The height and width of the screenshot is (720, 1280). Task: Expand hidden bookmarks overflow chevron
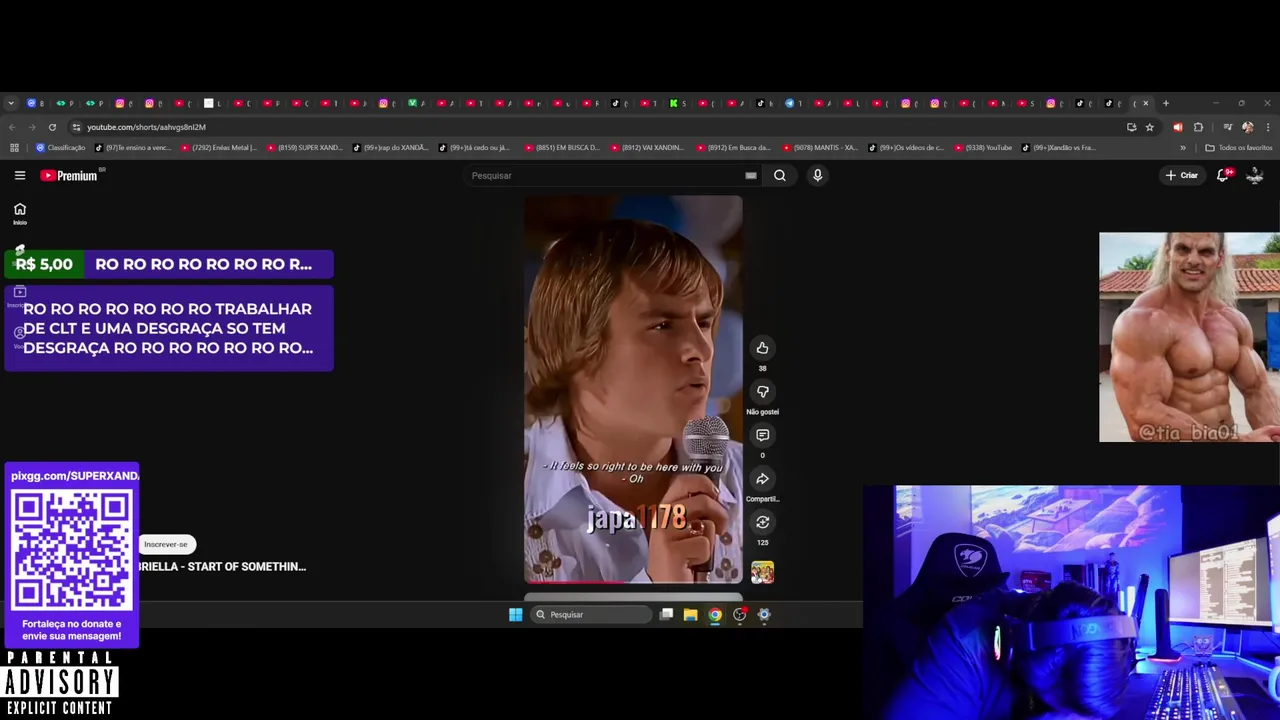tap(1183, 148)
